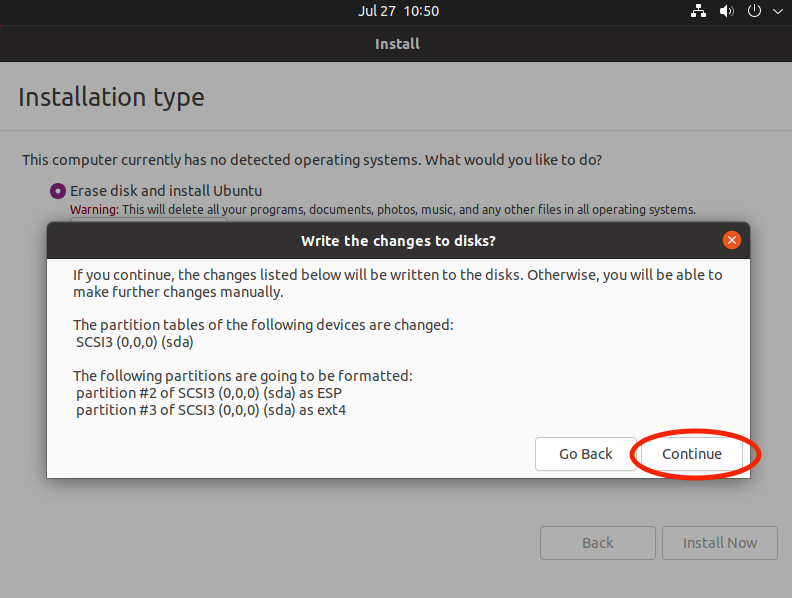792x598 pixels.
Task: Select Erase disk and install Ubuntu radio button
Action: pos(58,190)
